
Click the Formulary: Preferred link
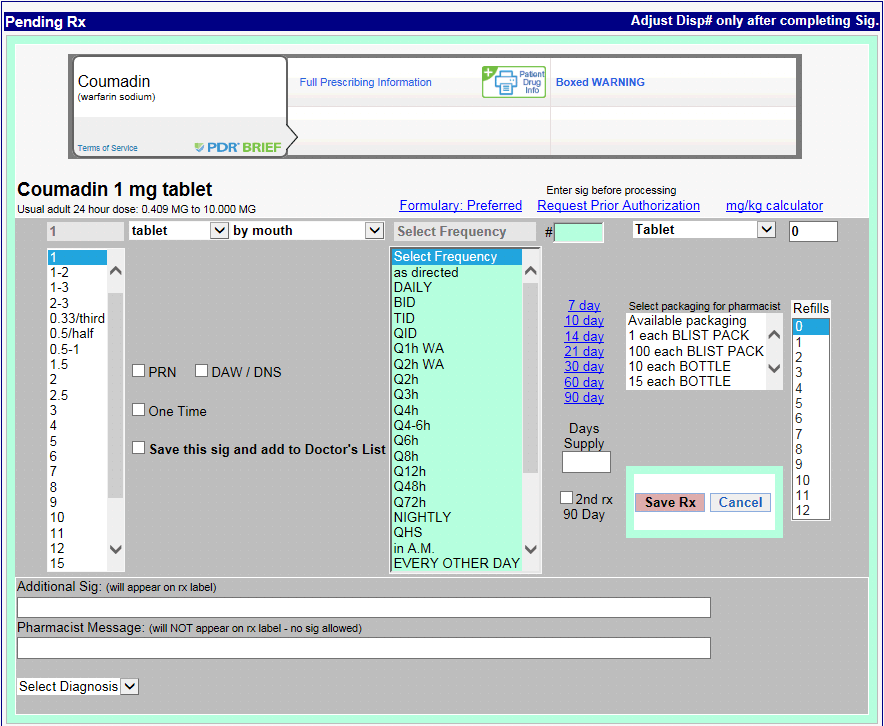(461, 206)
